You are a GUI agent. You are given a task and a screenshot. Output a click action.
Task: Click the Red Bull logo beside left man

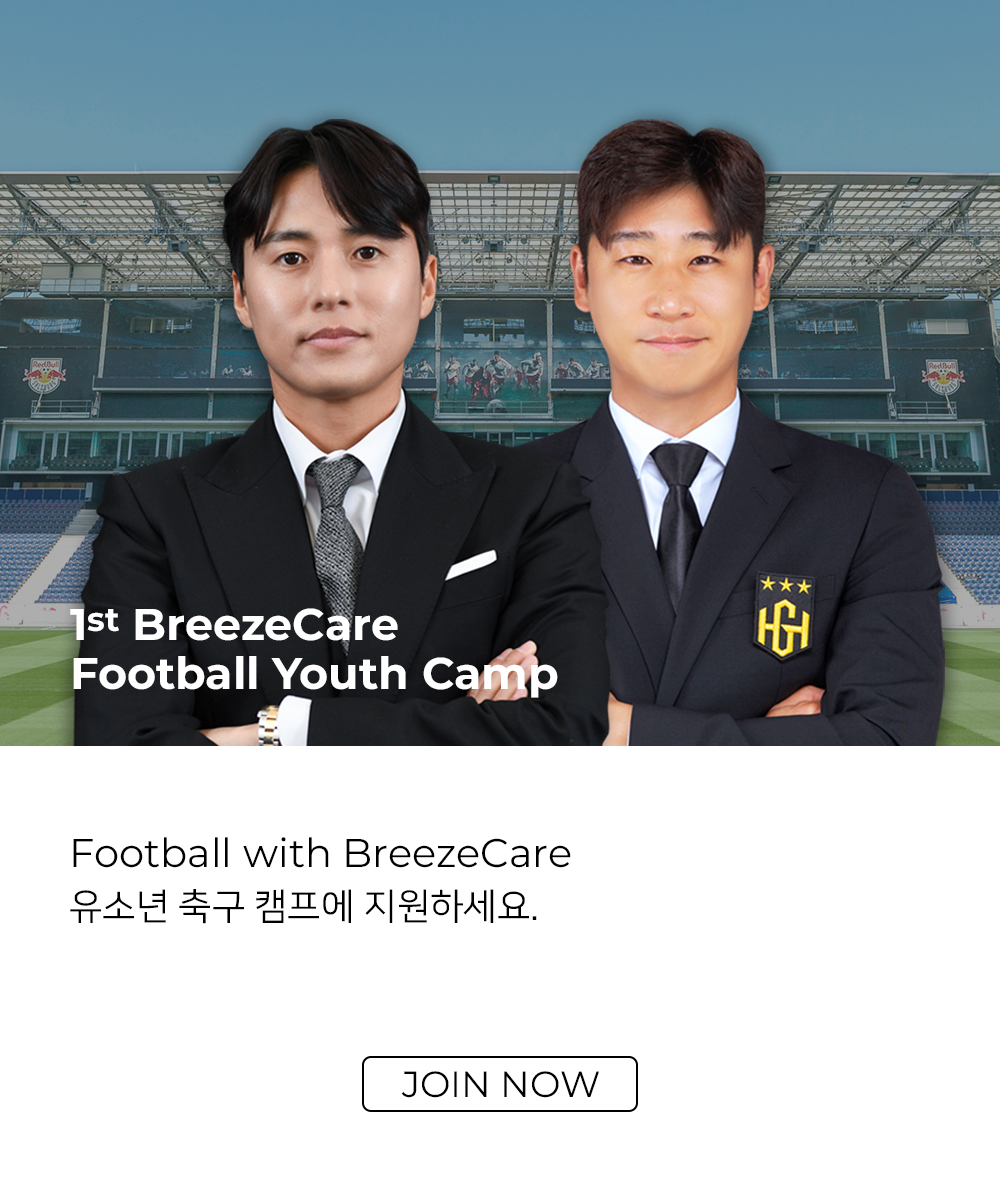43,377
